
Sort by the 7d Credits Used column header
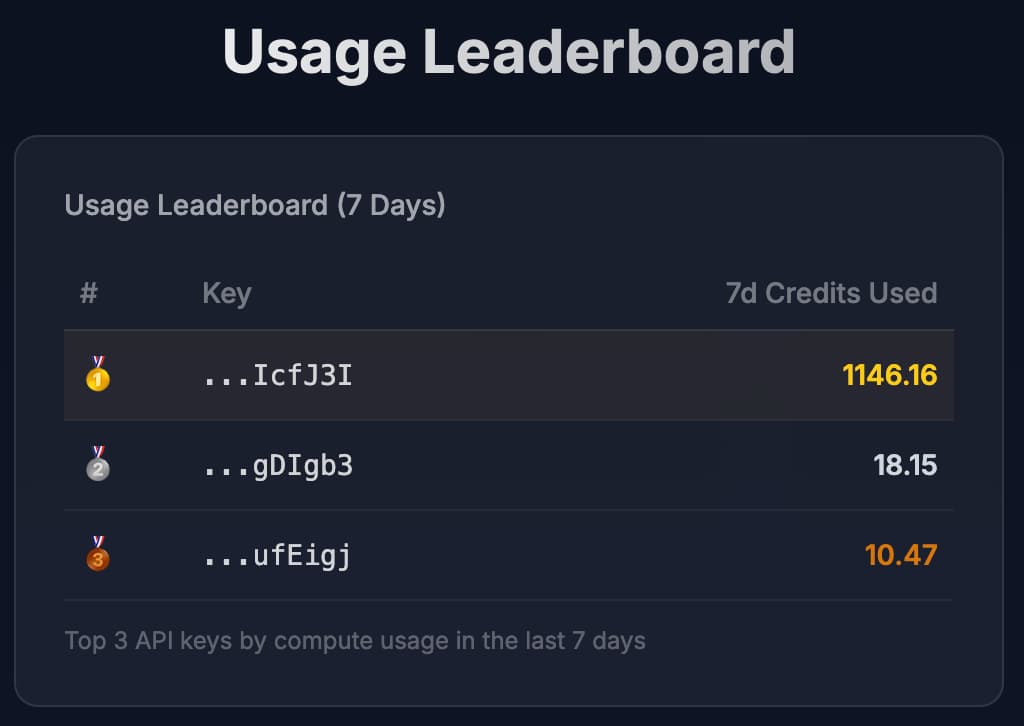click(x=831, y=293)
